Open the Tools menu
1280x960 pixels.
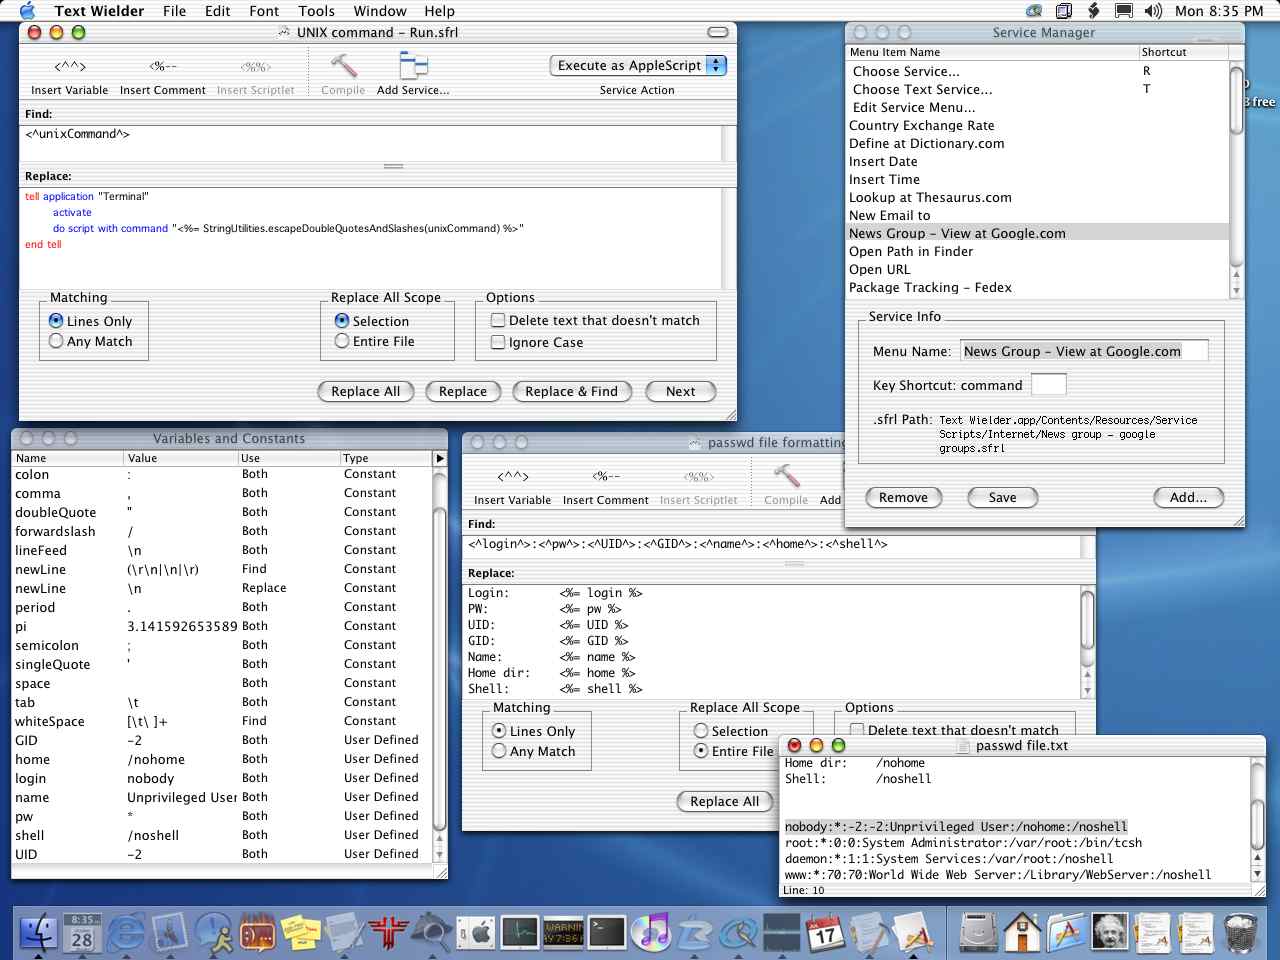coord(316,11)
